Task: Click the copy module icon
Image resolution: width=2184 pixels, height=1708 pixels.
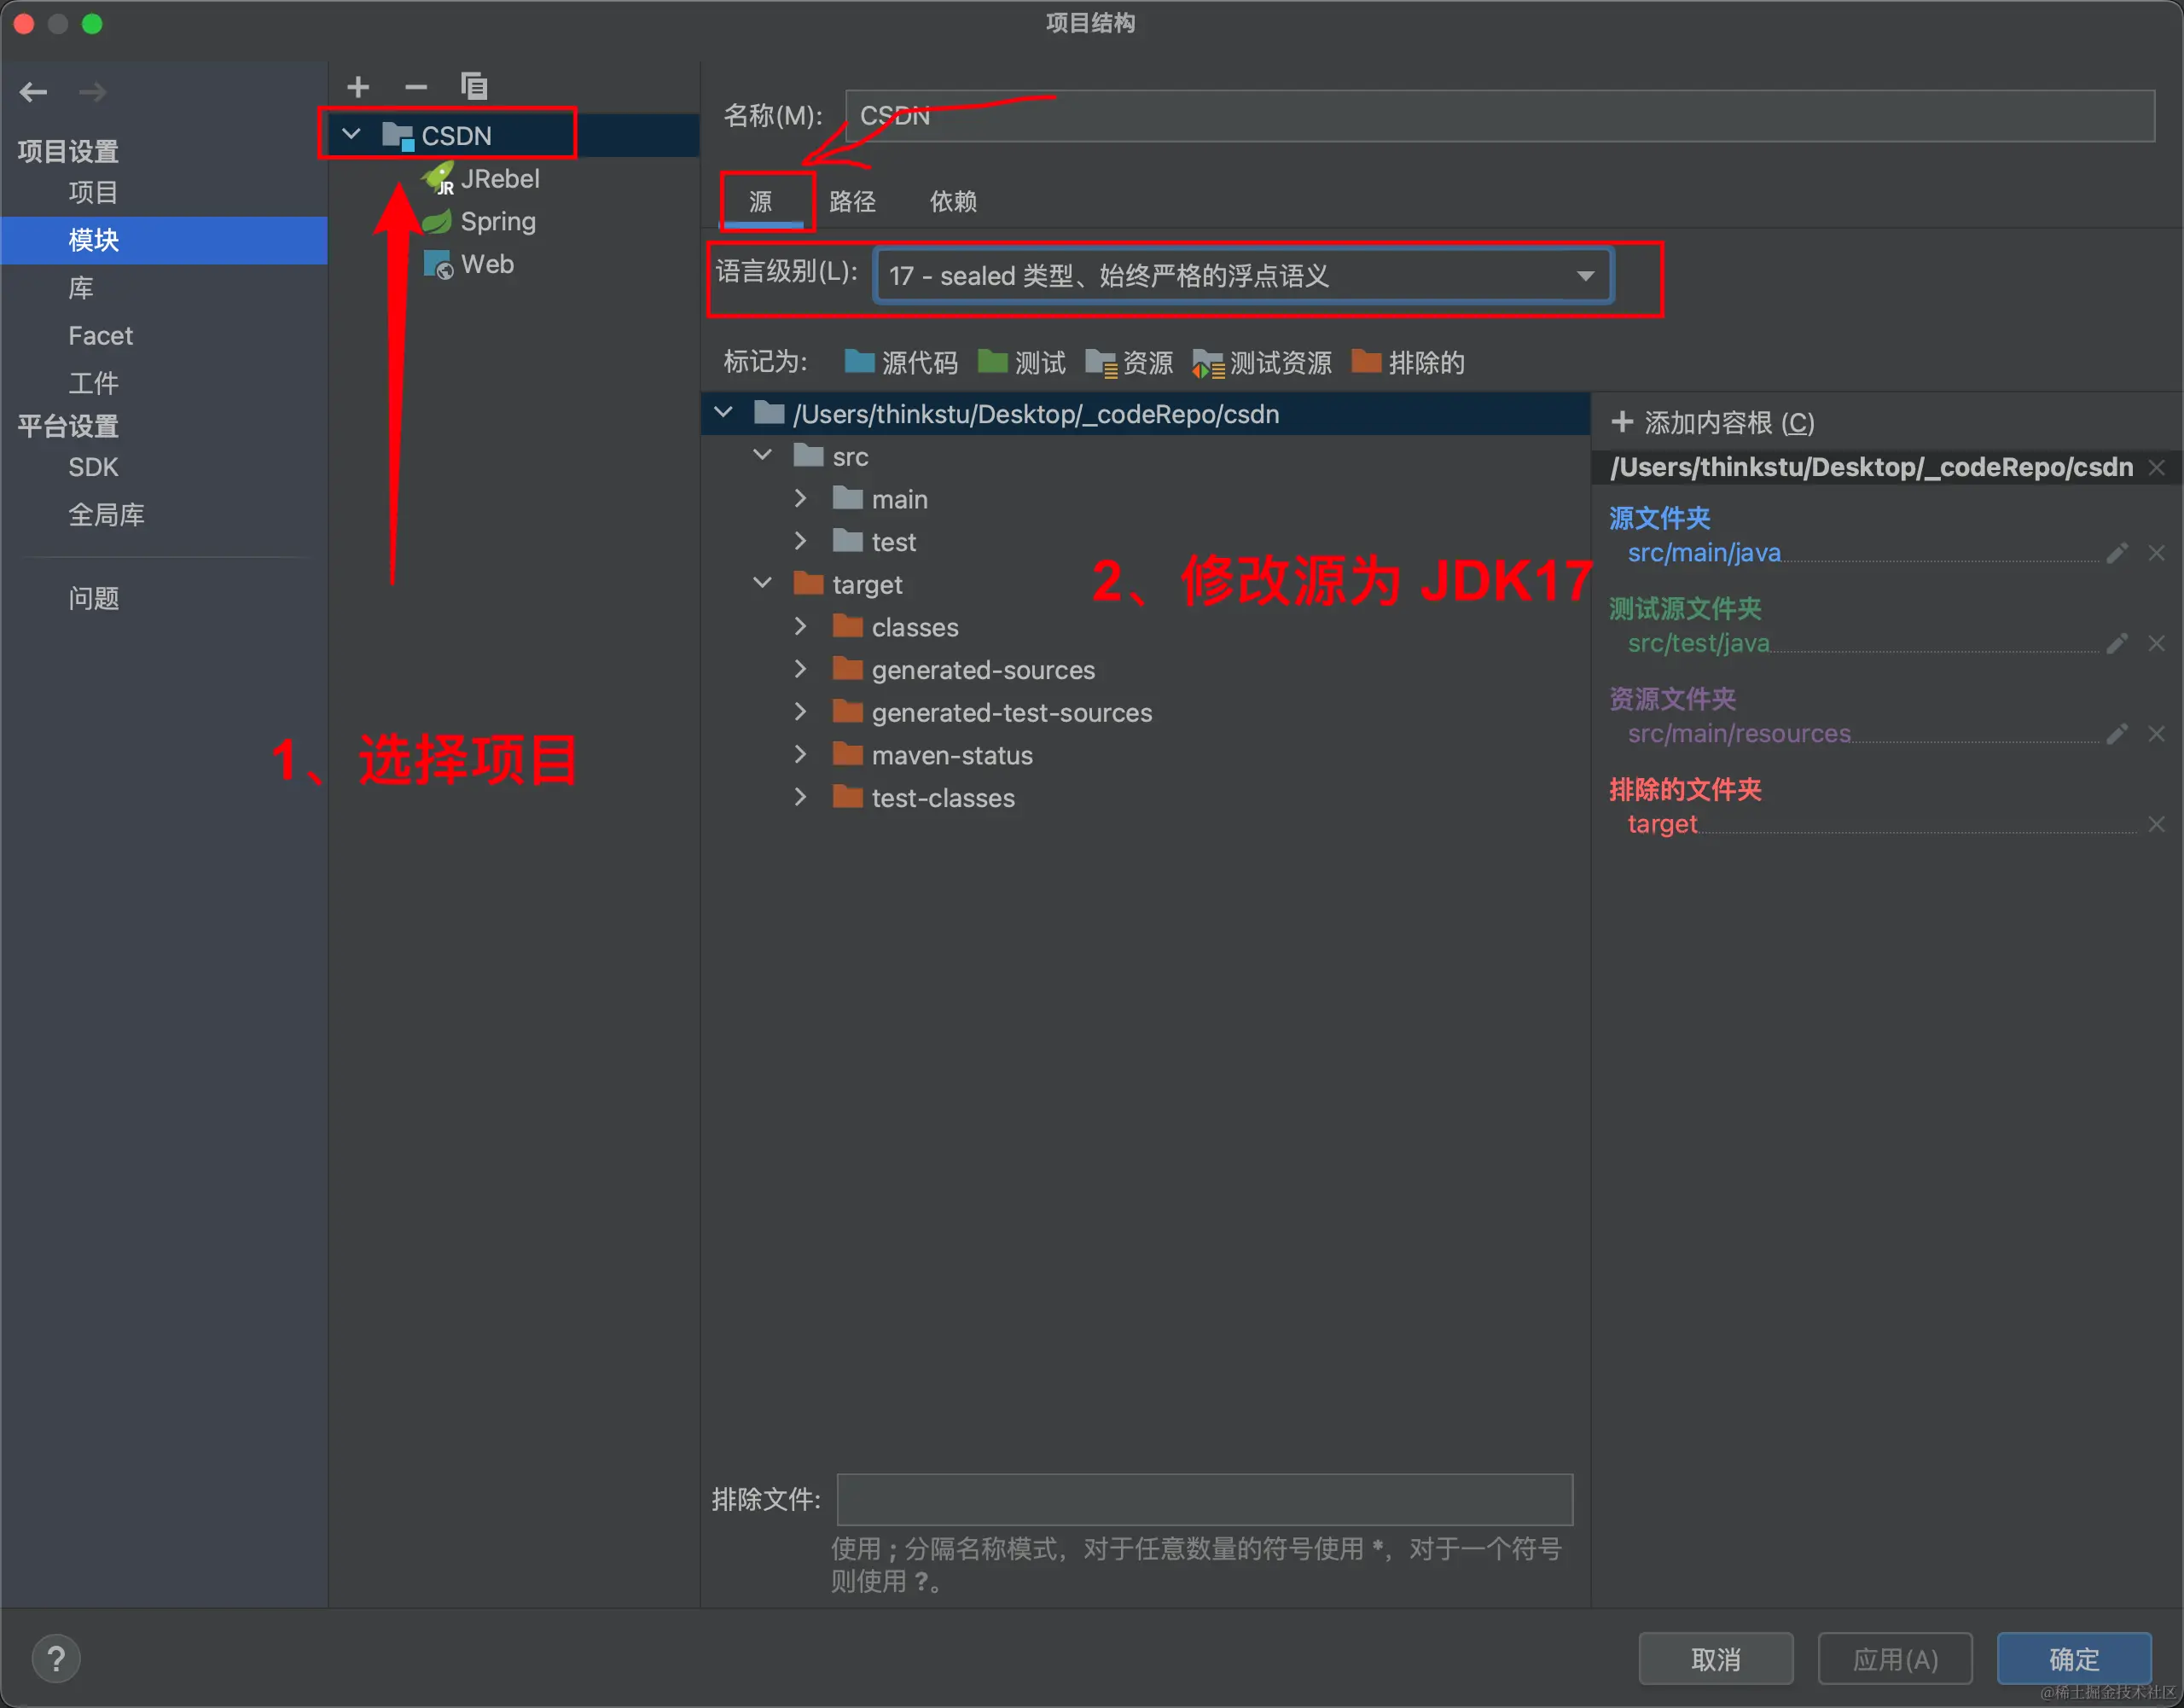Action: click(474, 87)
